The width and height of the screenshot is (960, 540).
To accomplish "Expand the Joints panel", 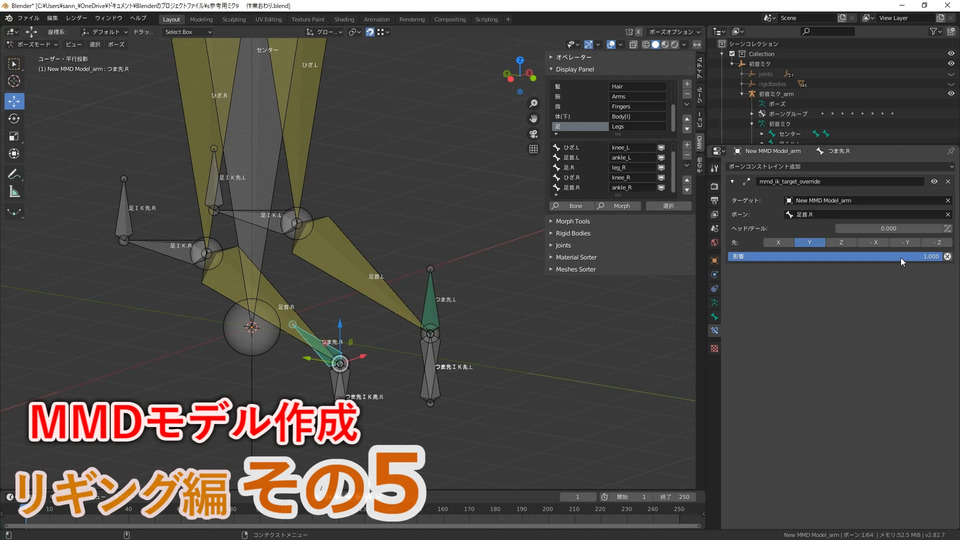I will 563,245.
